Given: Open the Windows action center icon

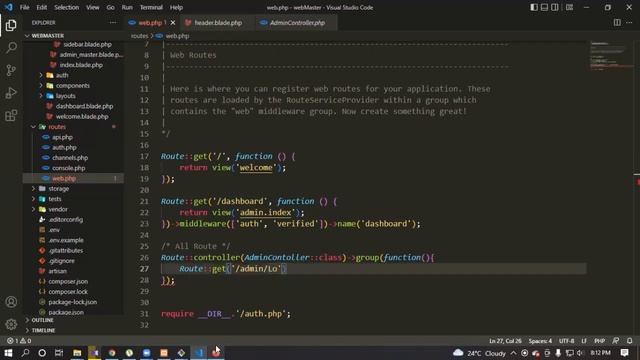Looking at the screenshot, I should (624, 353).
